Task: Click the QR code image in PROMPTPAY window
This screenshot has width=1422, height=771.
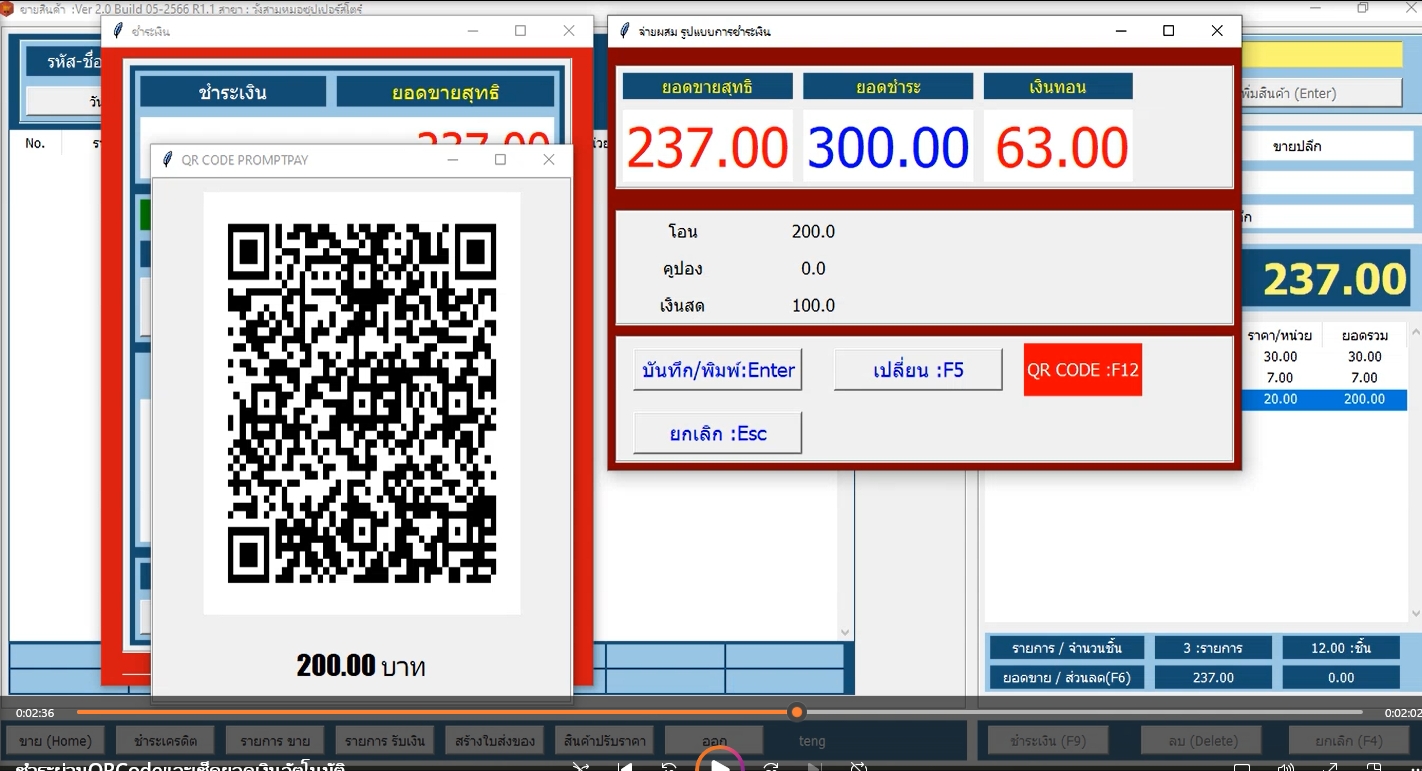Action: [362, 403]
